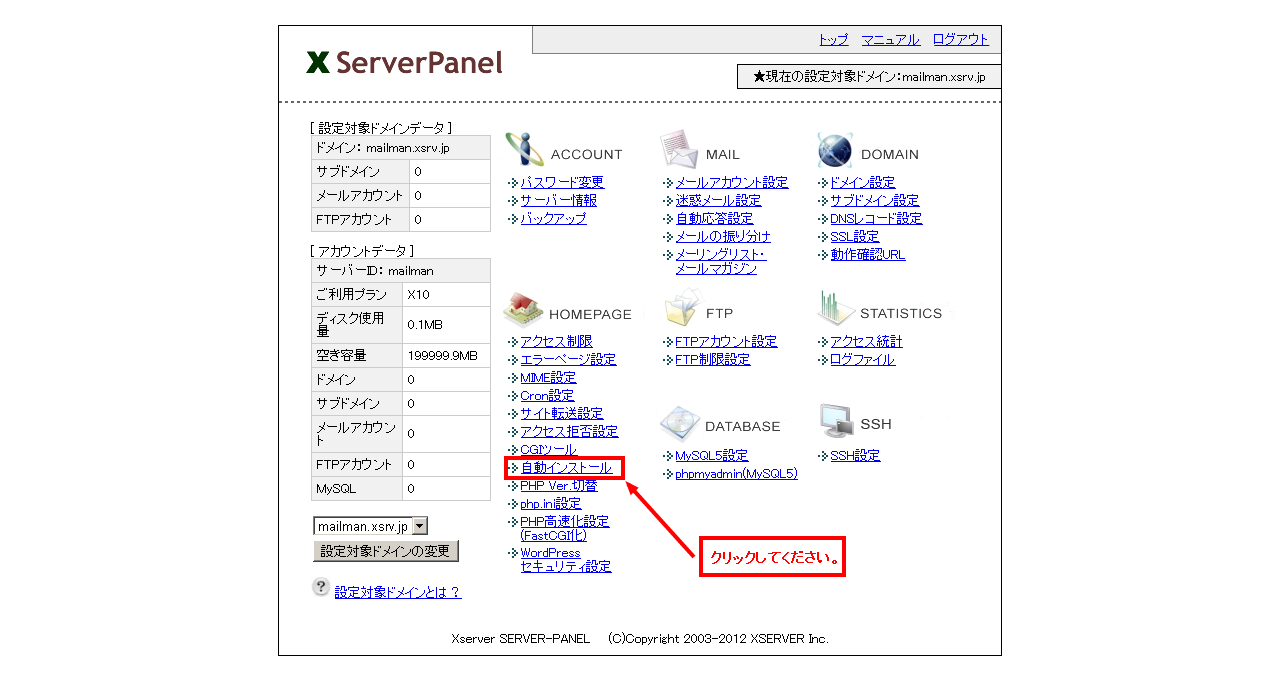Screen dimensions: 1264x694
Task: Open サイト転送設定 link
Action: (x=562, y=413)
